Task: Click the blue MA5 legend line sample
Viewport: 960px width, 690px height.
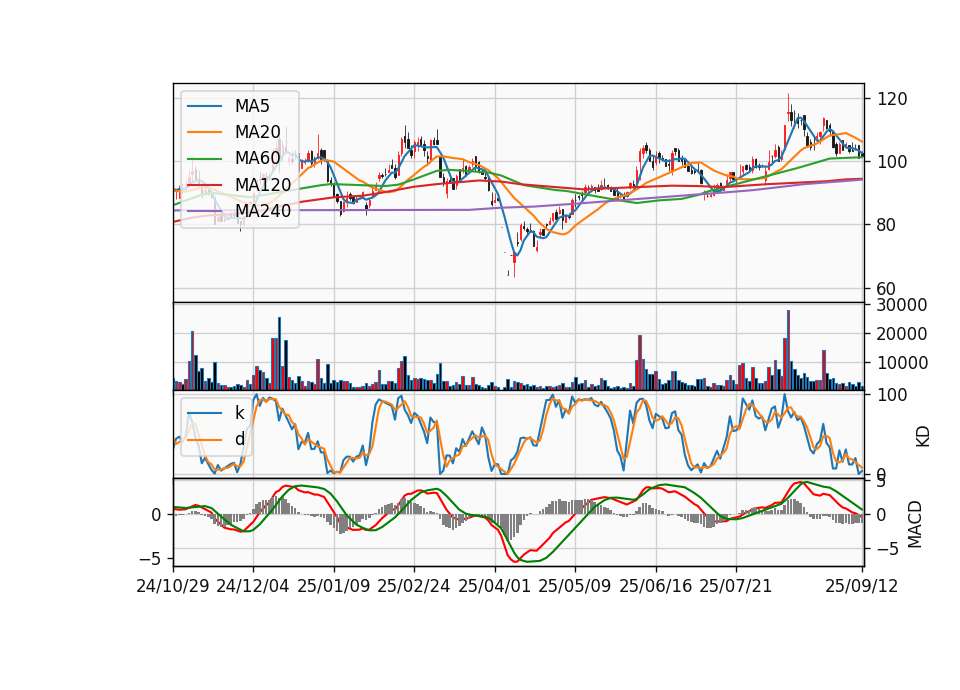Action: point(204,107)
